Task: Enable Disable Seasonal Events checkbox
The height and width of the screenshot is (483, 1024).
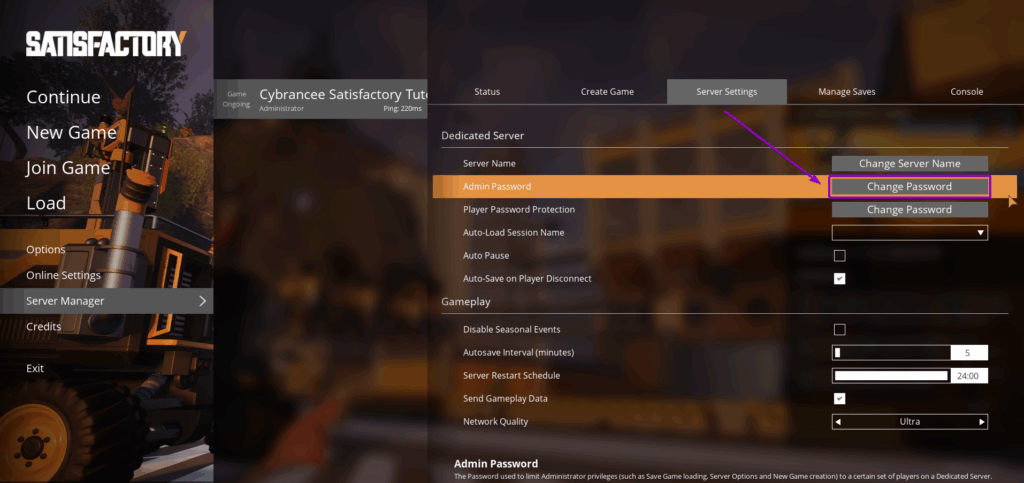Action: click(x=840, y=330)
